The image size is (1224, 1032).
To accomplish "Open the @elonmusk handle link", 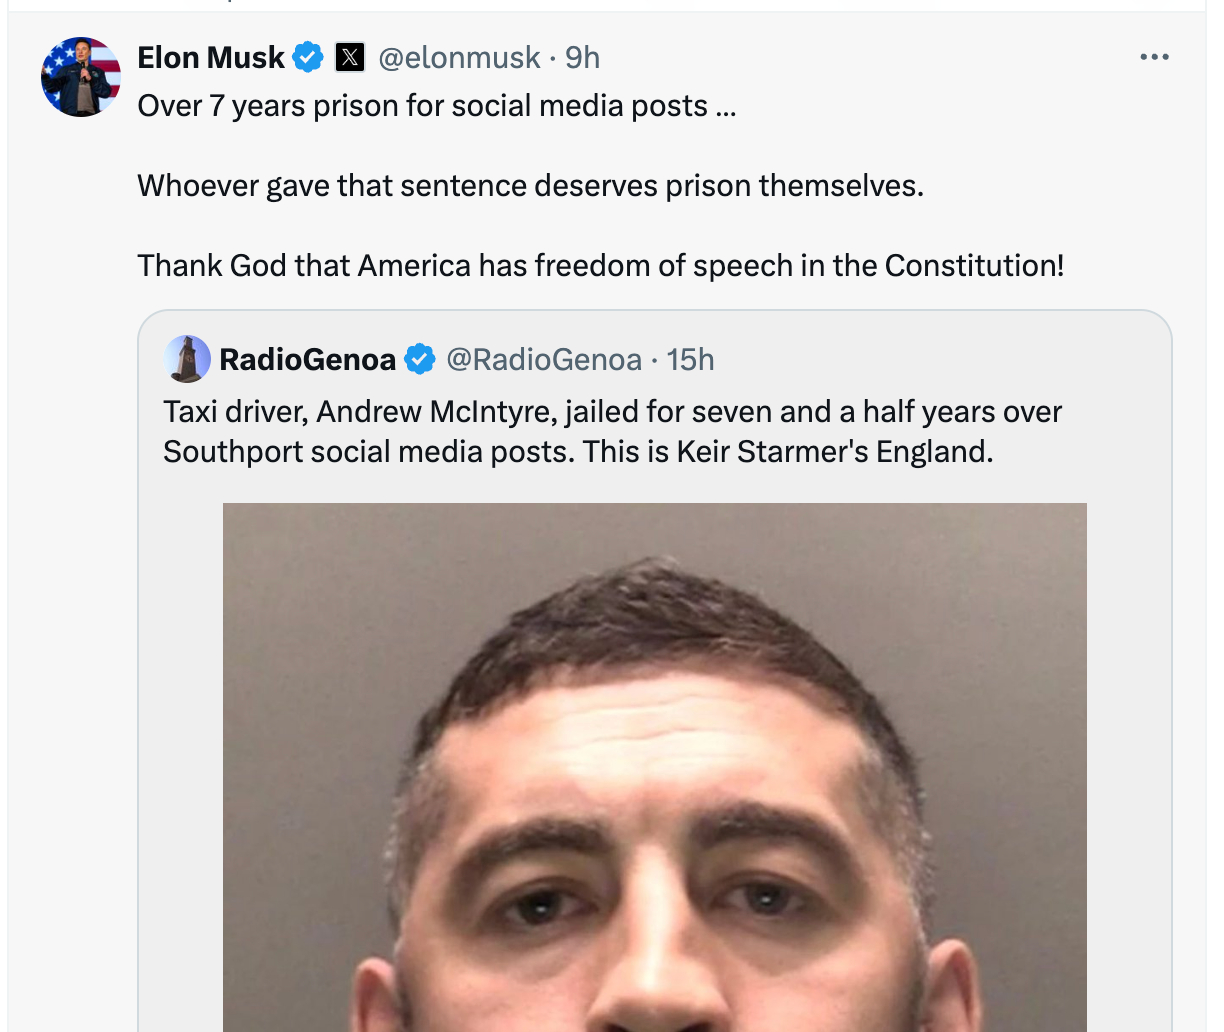I will pyautogui.click(x=459, y=58).
